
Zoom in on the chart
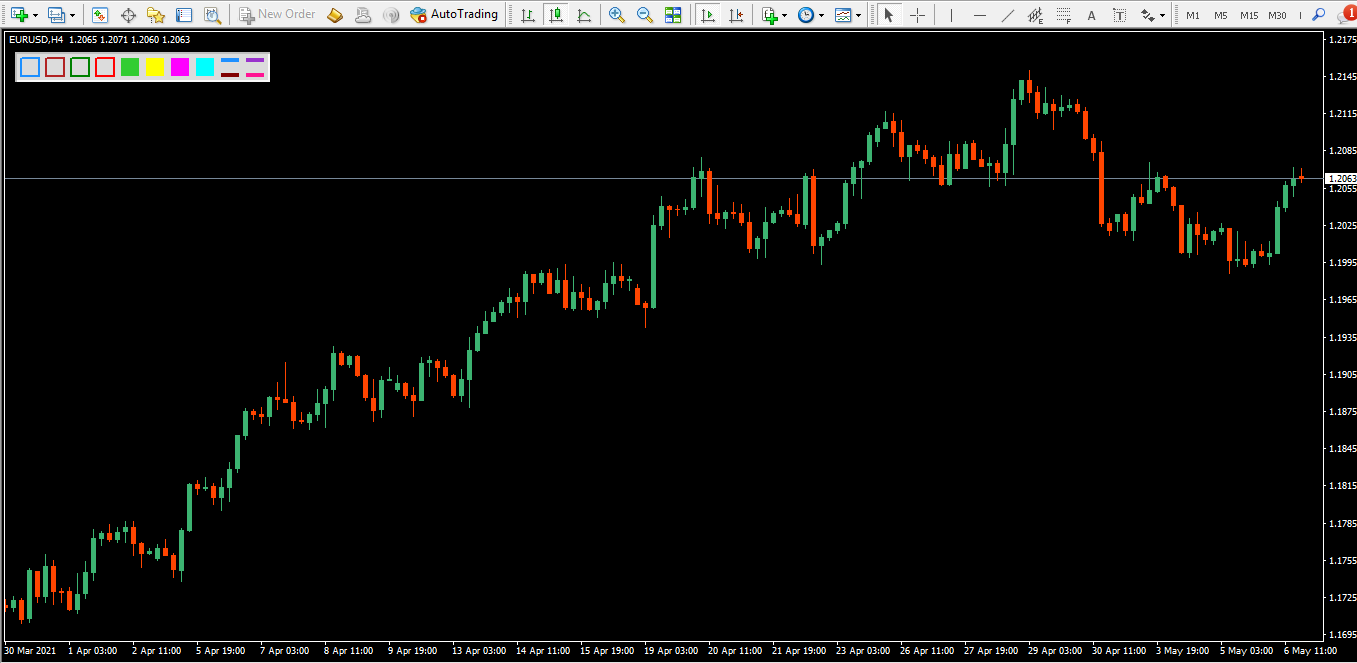coord(617,15)
